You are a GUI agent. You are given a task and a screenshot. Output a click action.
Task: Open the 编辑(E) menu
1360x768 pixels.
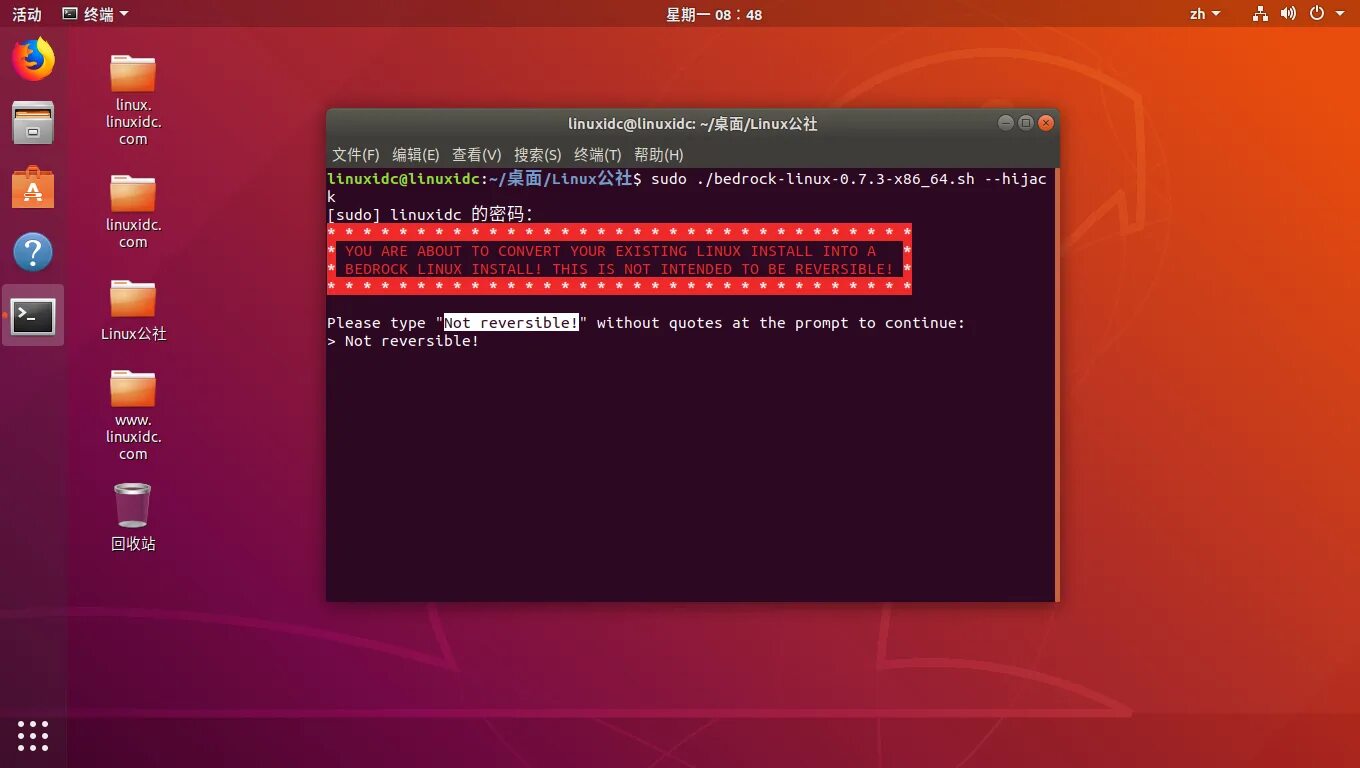[x=416, y=155]
